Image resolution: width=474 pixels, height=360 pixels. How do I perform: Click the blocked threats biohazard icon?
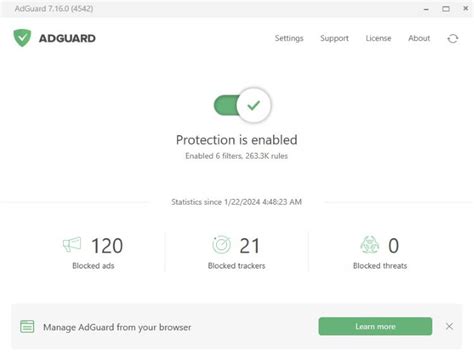370,245
